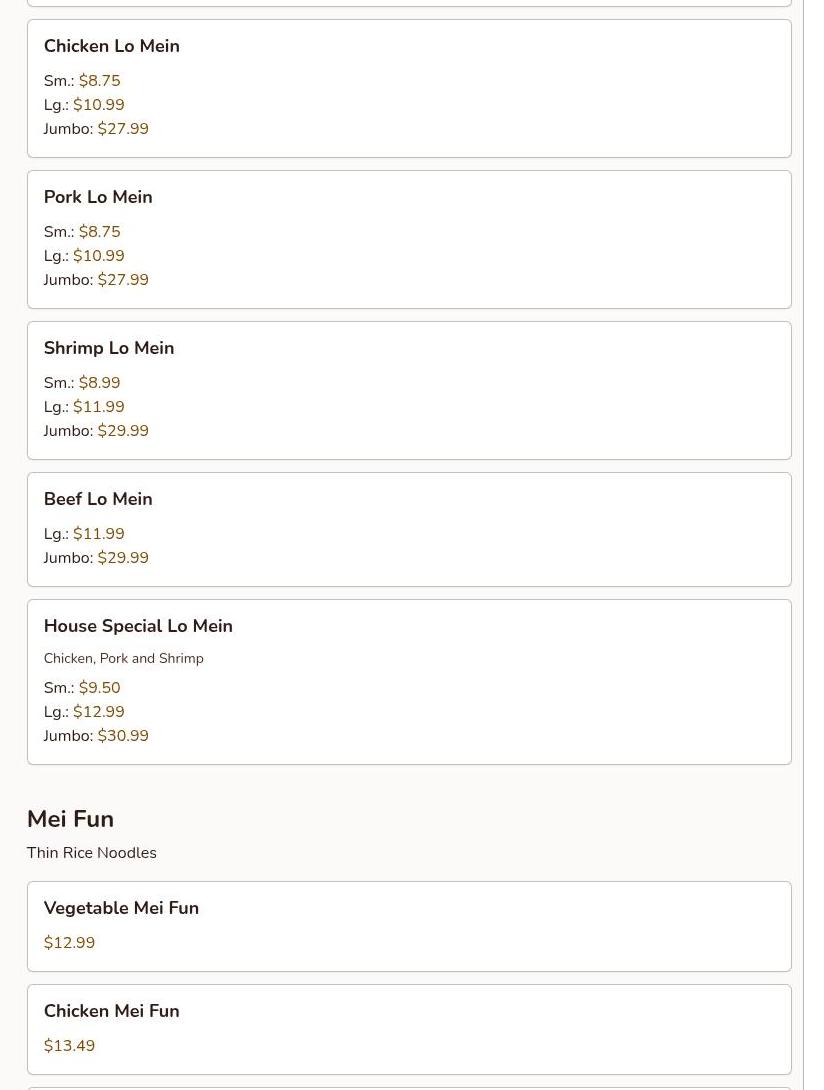
Task: Open the Chicken Lo Mein item
Action: 111,46
